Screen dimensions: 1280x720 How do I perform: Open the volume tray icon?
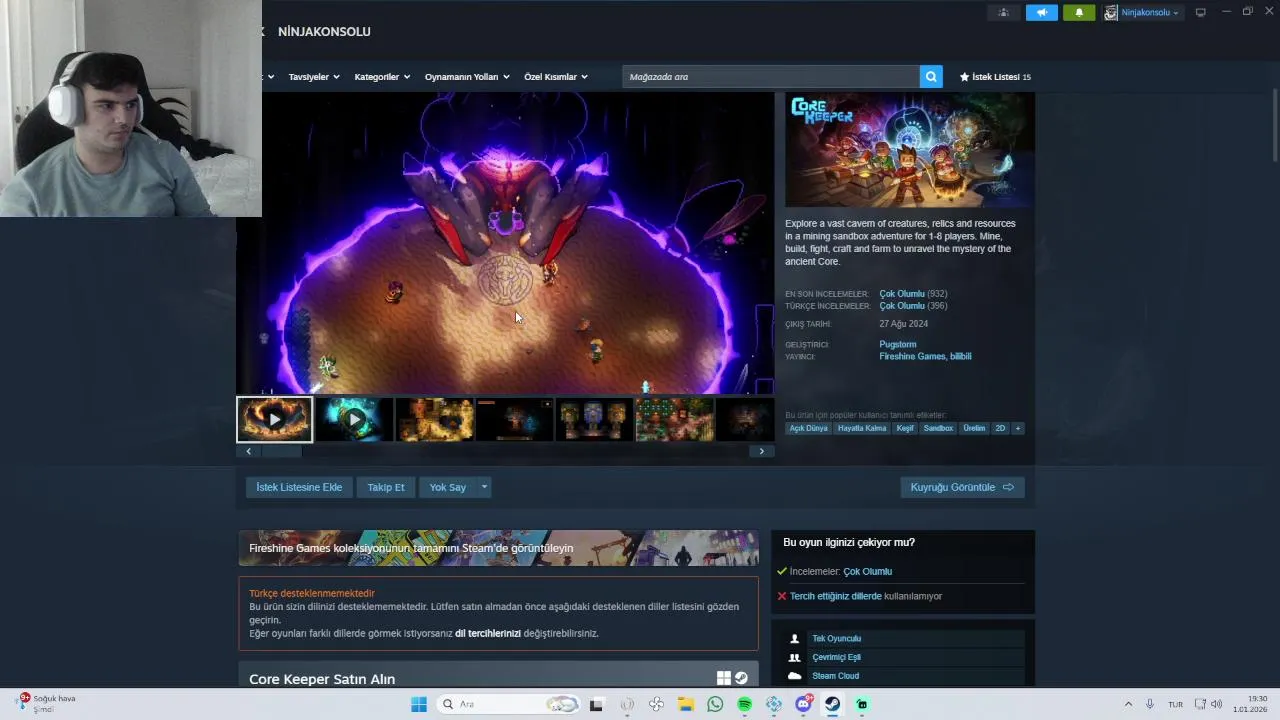tap(1216, 704)
